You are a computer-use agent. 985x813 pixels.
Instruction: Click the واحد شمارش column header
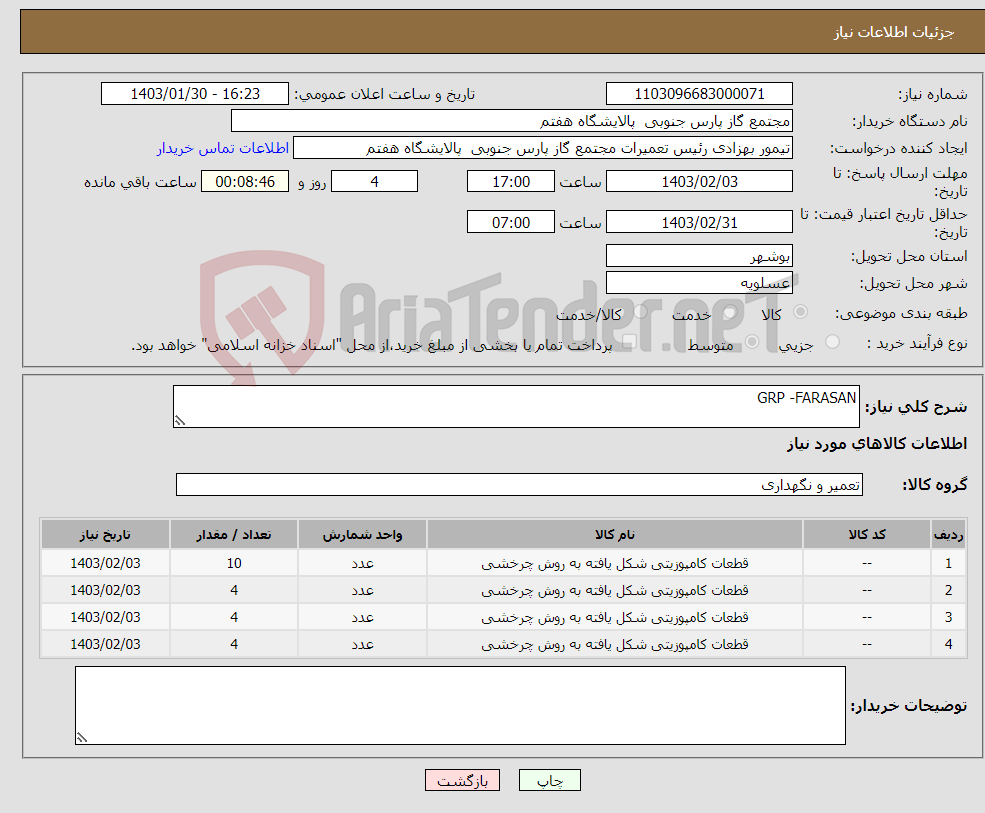(362, 535)
